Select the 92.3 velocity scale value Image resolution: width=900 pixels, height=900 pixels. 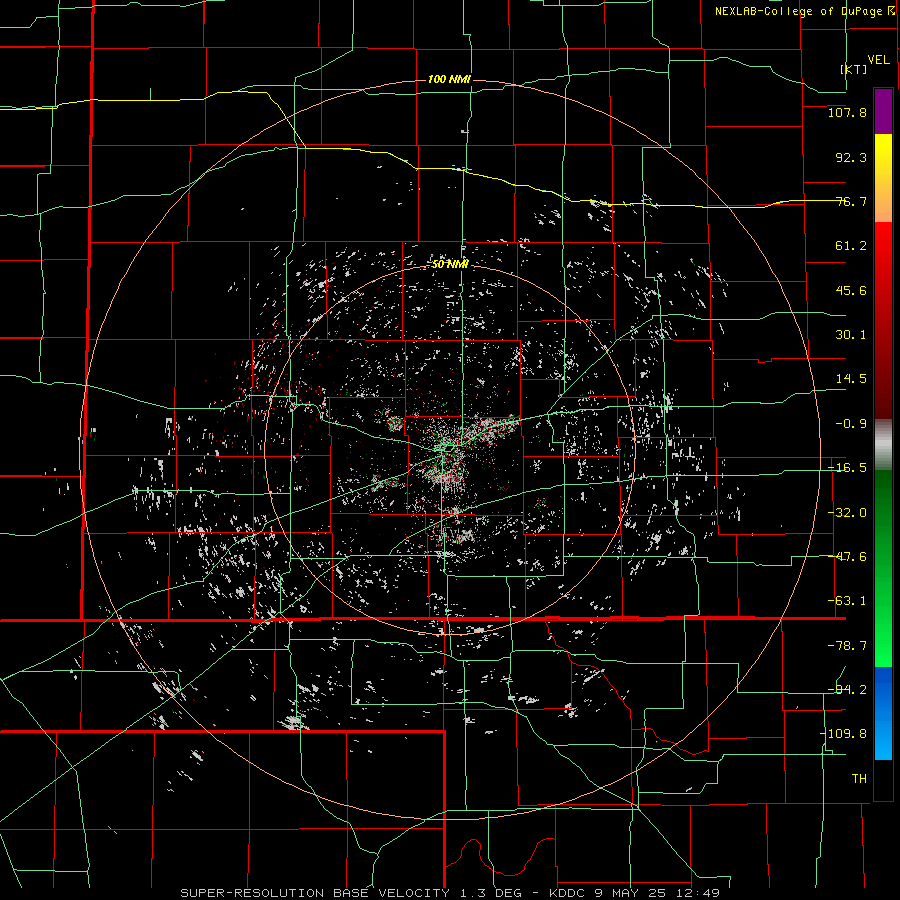(x=851, y=157)
